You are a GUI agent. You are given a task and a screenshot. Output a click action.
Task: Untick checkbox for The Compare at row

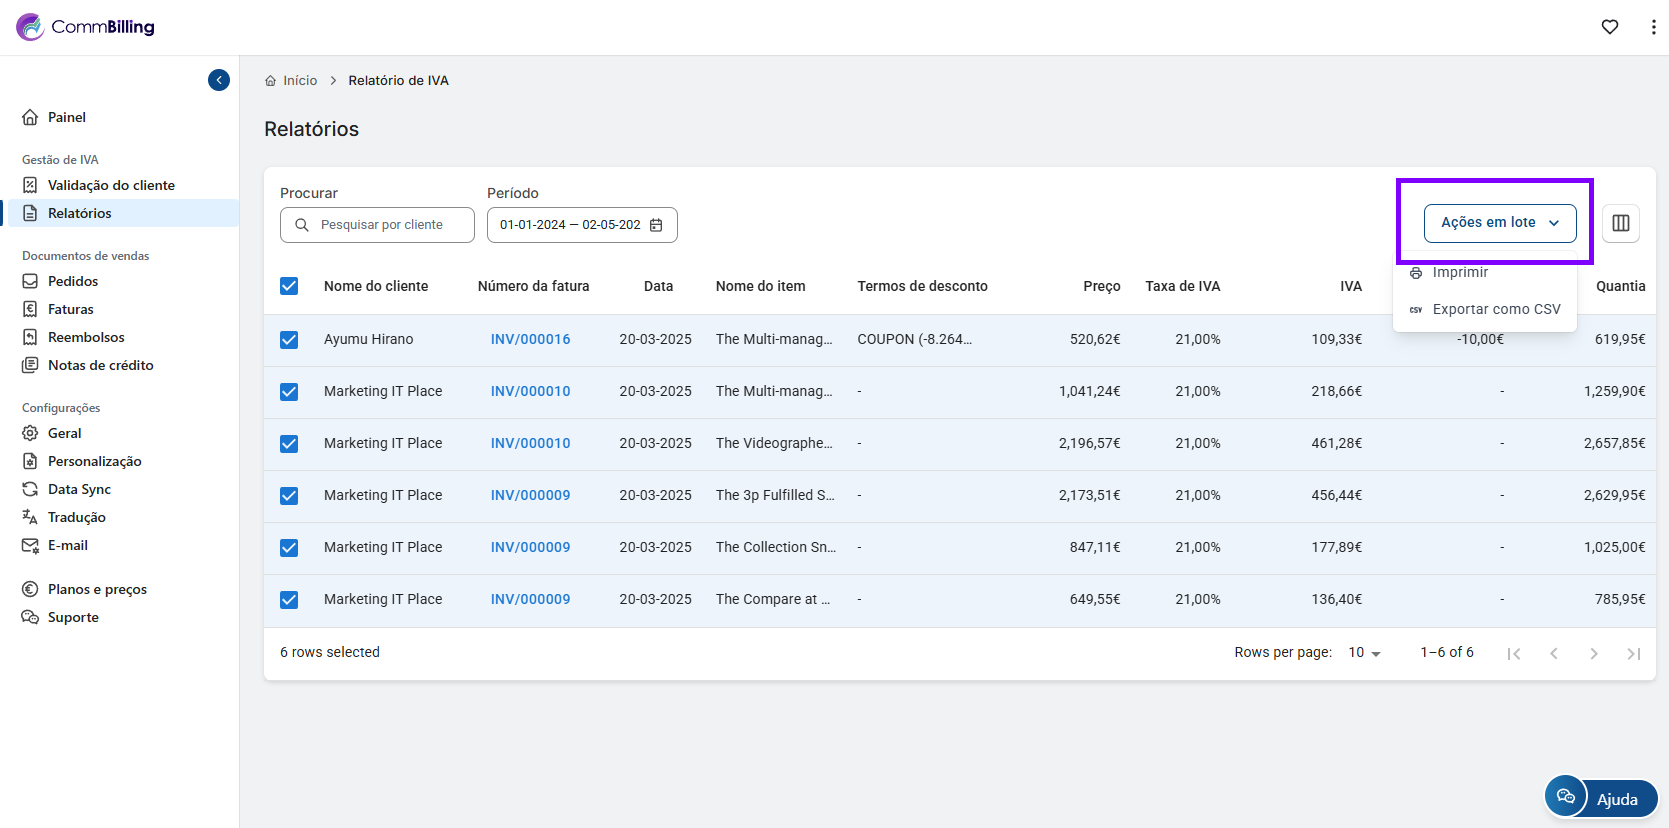[x=289, y=600]
